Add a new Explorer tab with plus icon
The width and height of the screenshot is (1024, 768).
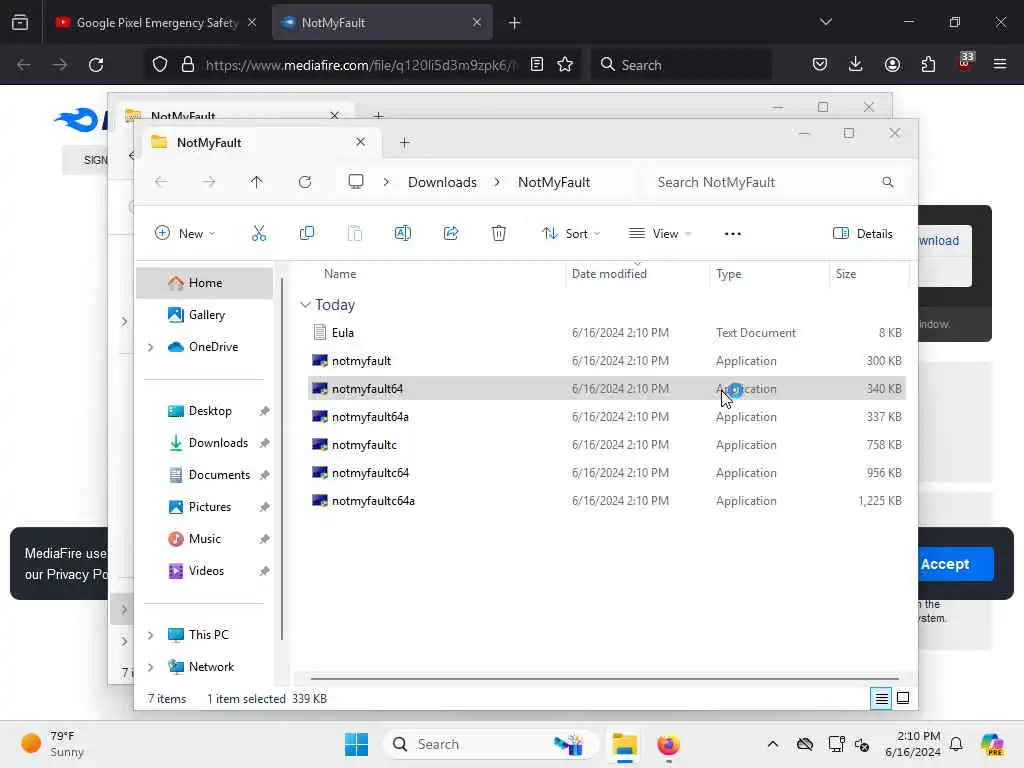pyautogui.click(x=404, y=142)
